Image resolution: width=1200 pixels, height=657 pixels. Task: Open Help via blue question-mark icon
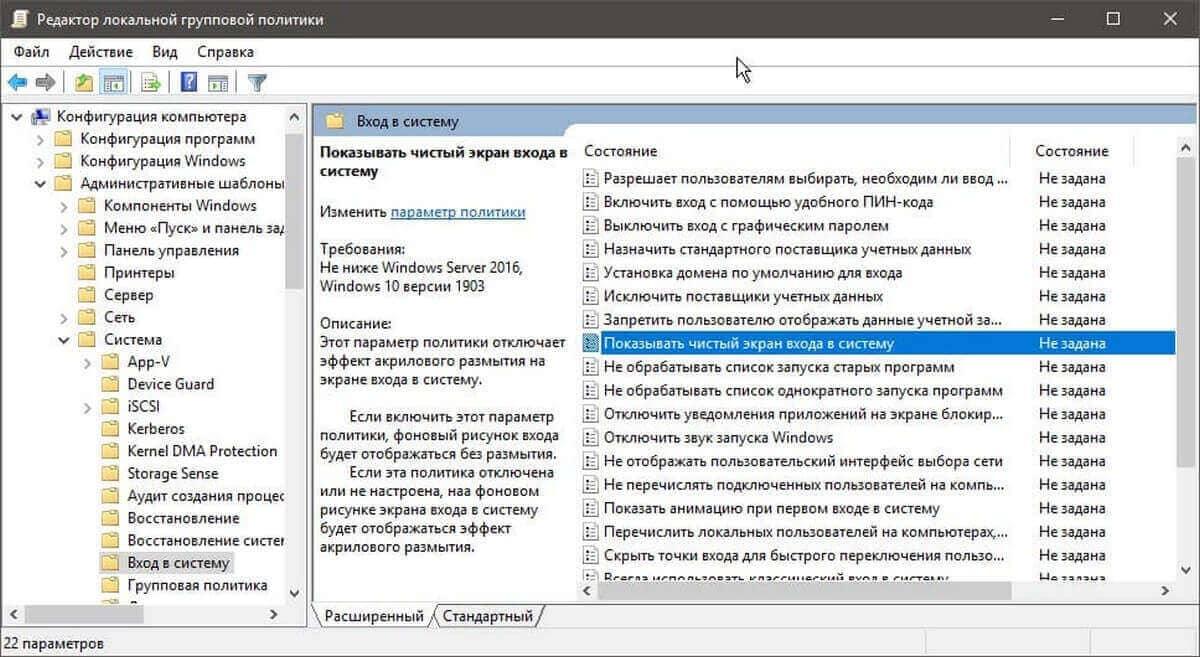click(189, 82)
